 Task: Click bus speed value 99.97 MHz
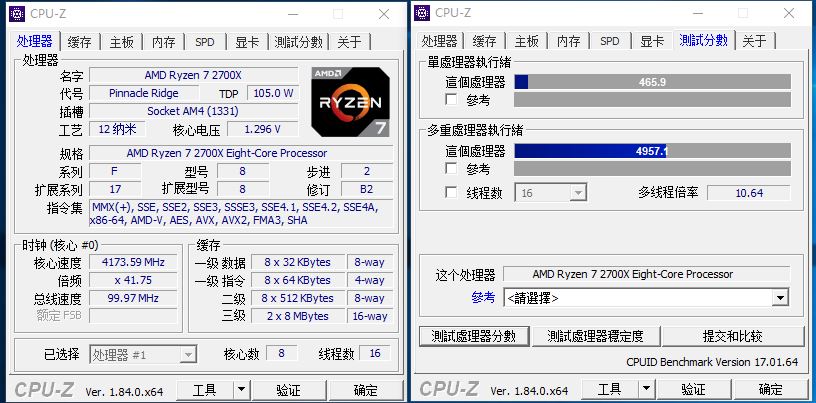133,298
